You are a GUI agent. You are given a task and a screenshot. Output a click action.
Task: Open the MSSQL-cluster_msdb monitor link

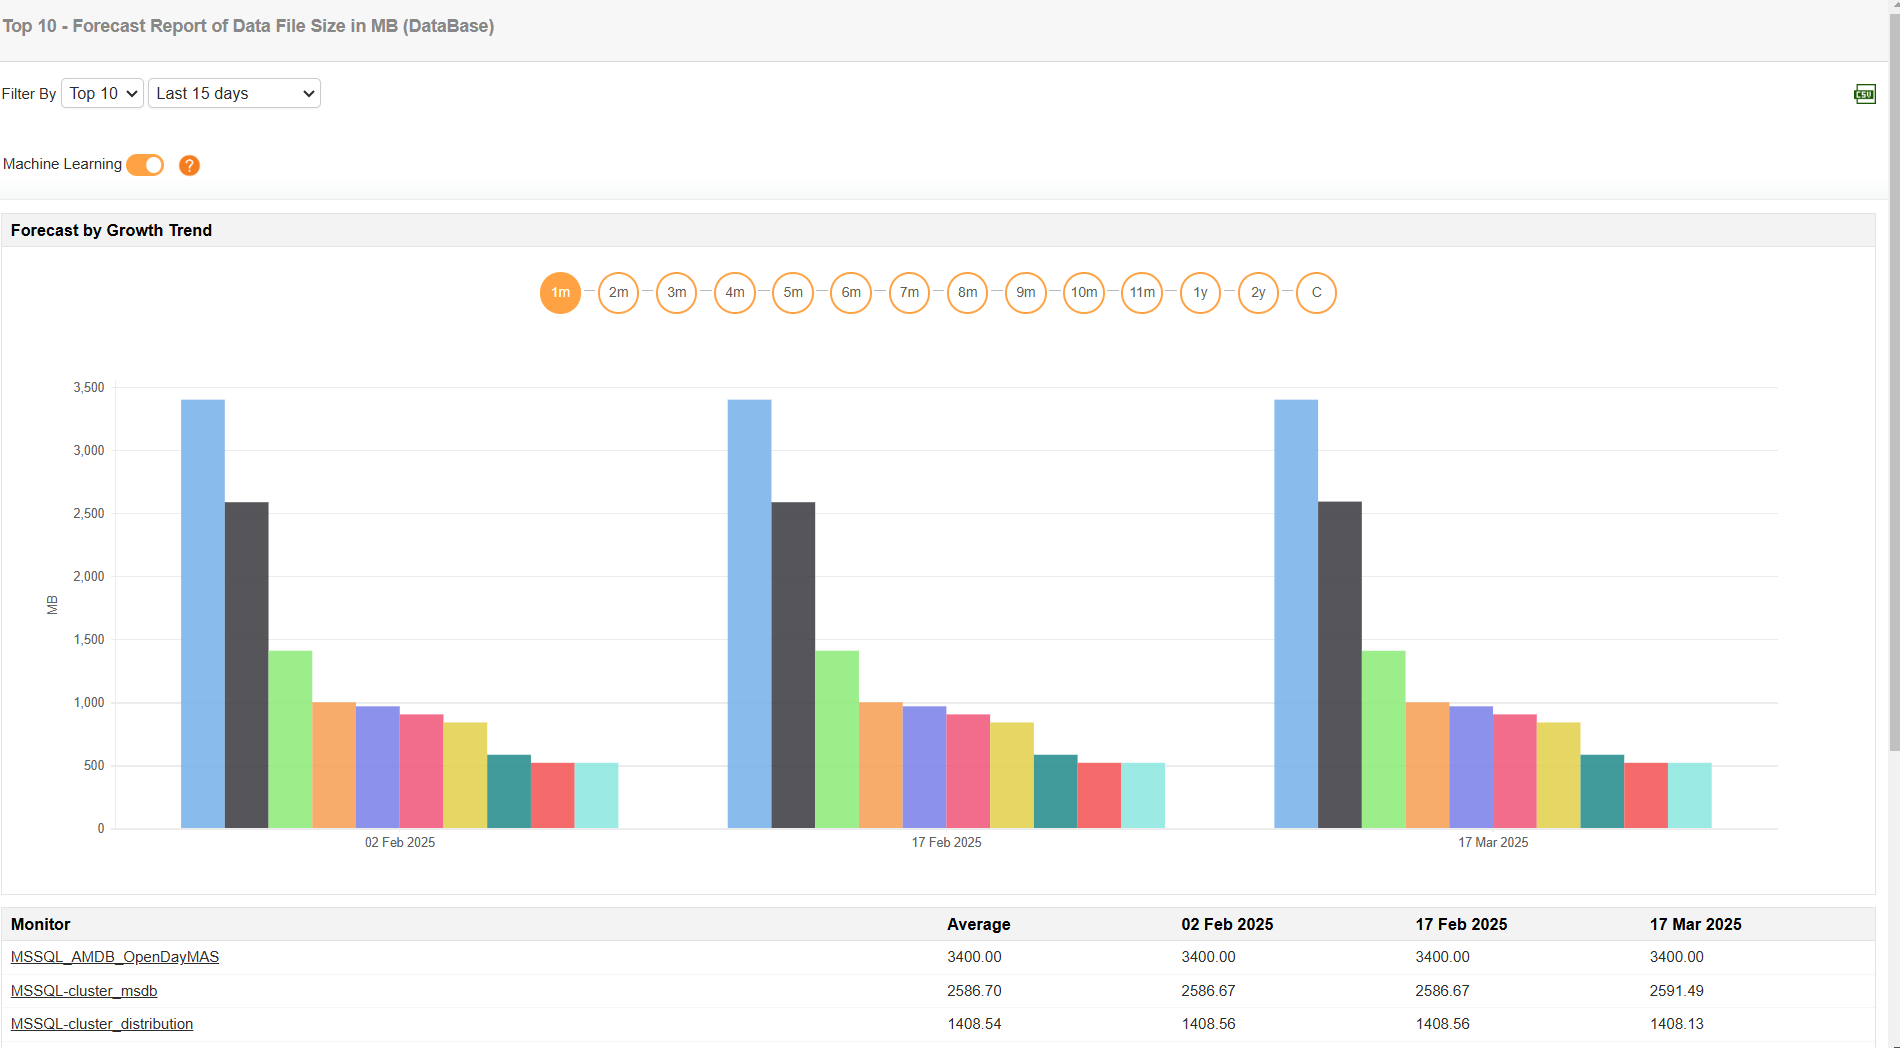84,991
